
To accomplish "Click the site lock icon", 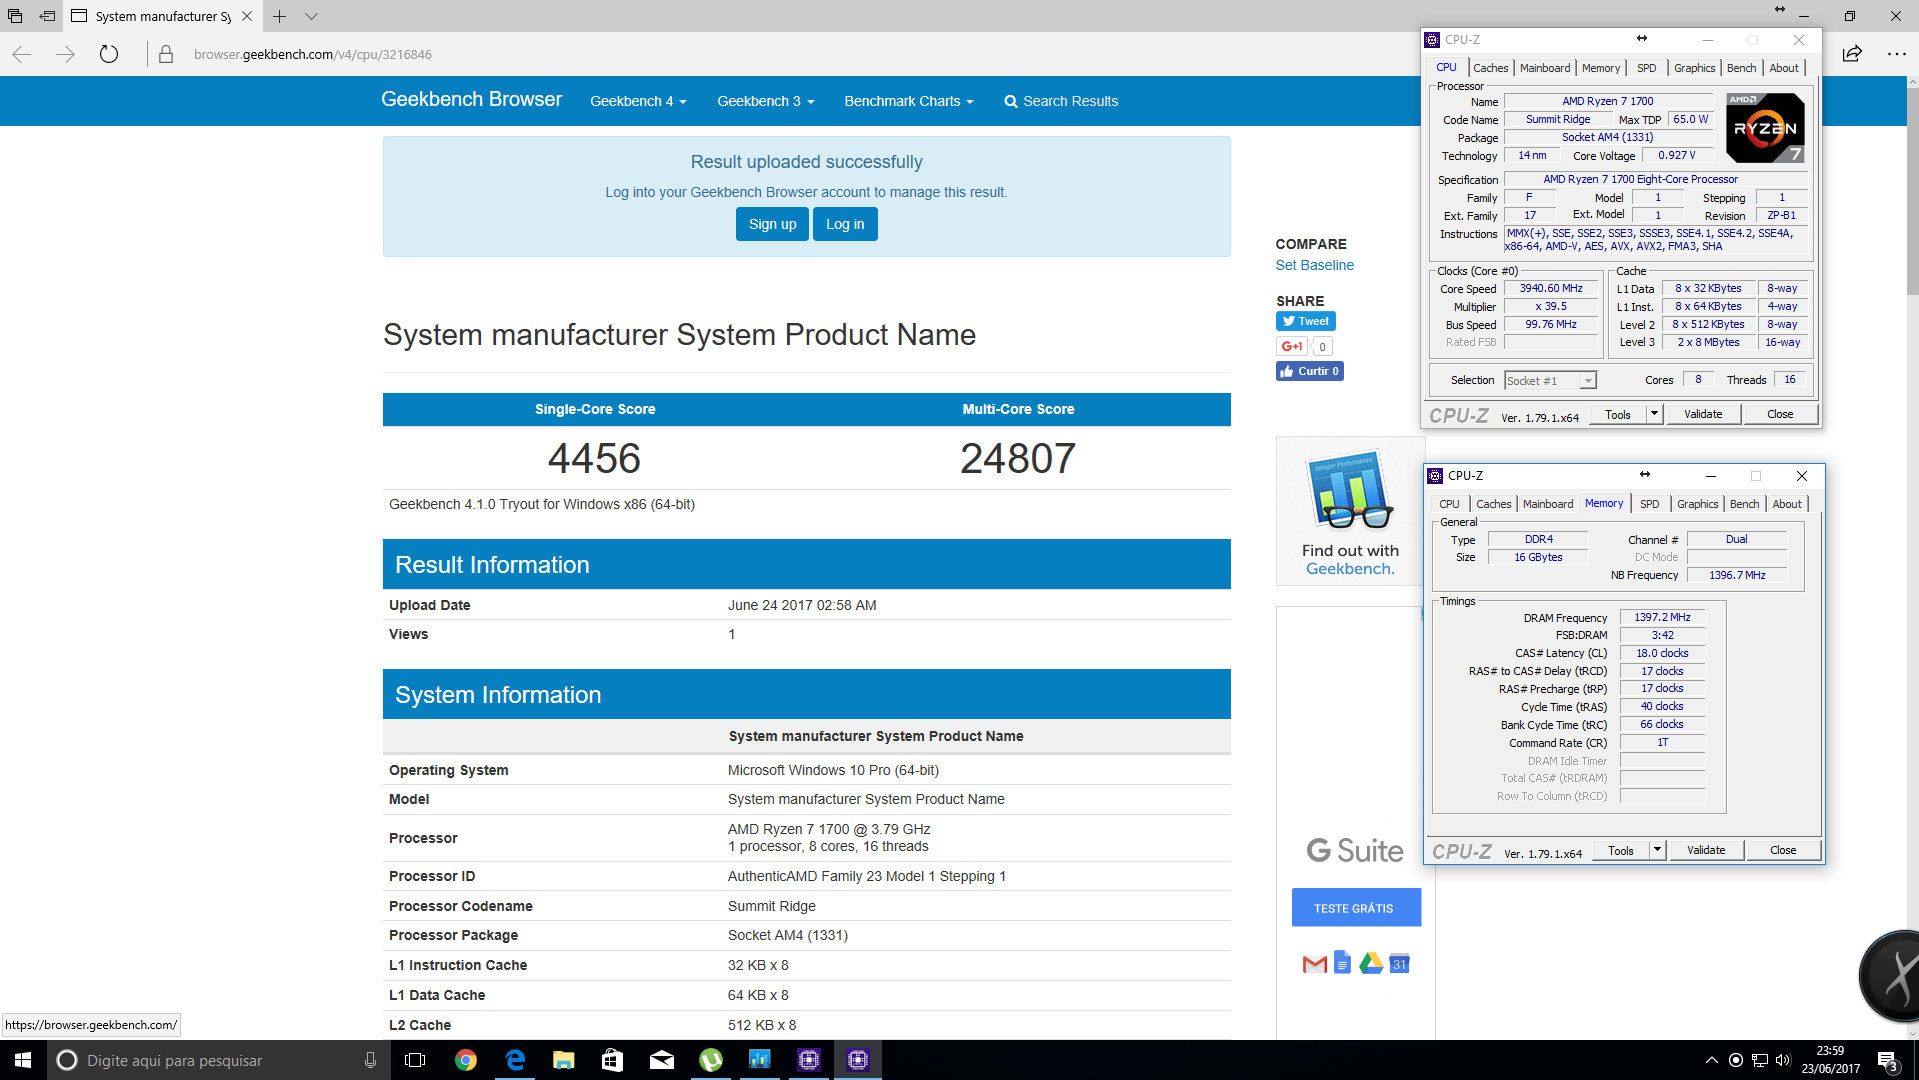I will point(166,54).
